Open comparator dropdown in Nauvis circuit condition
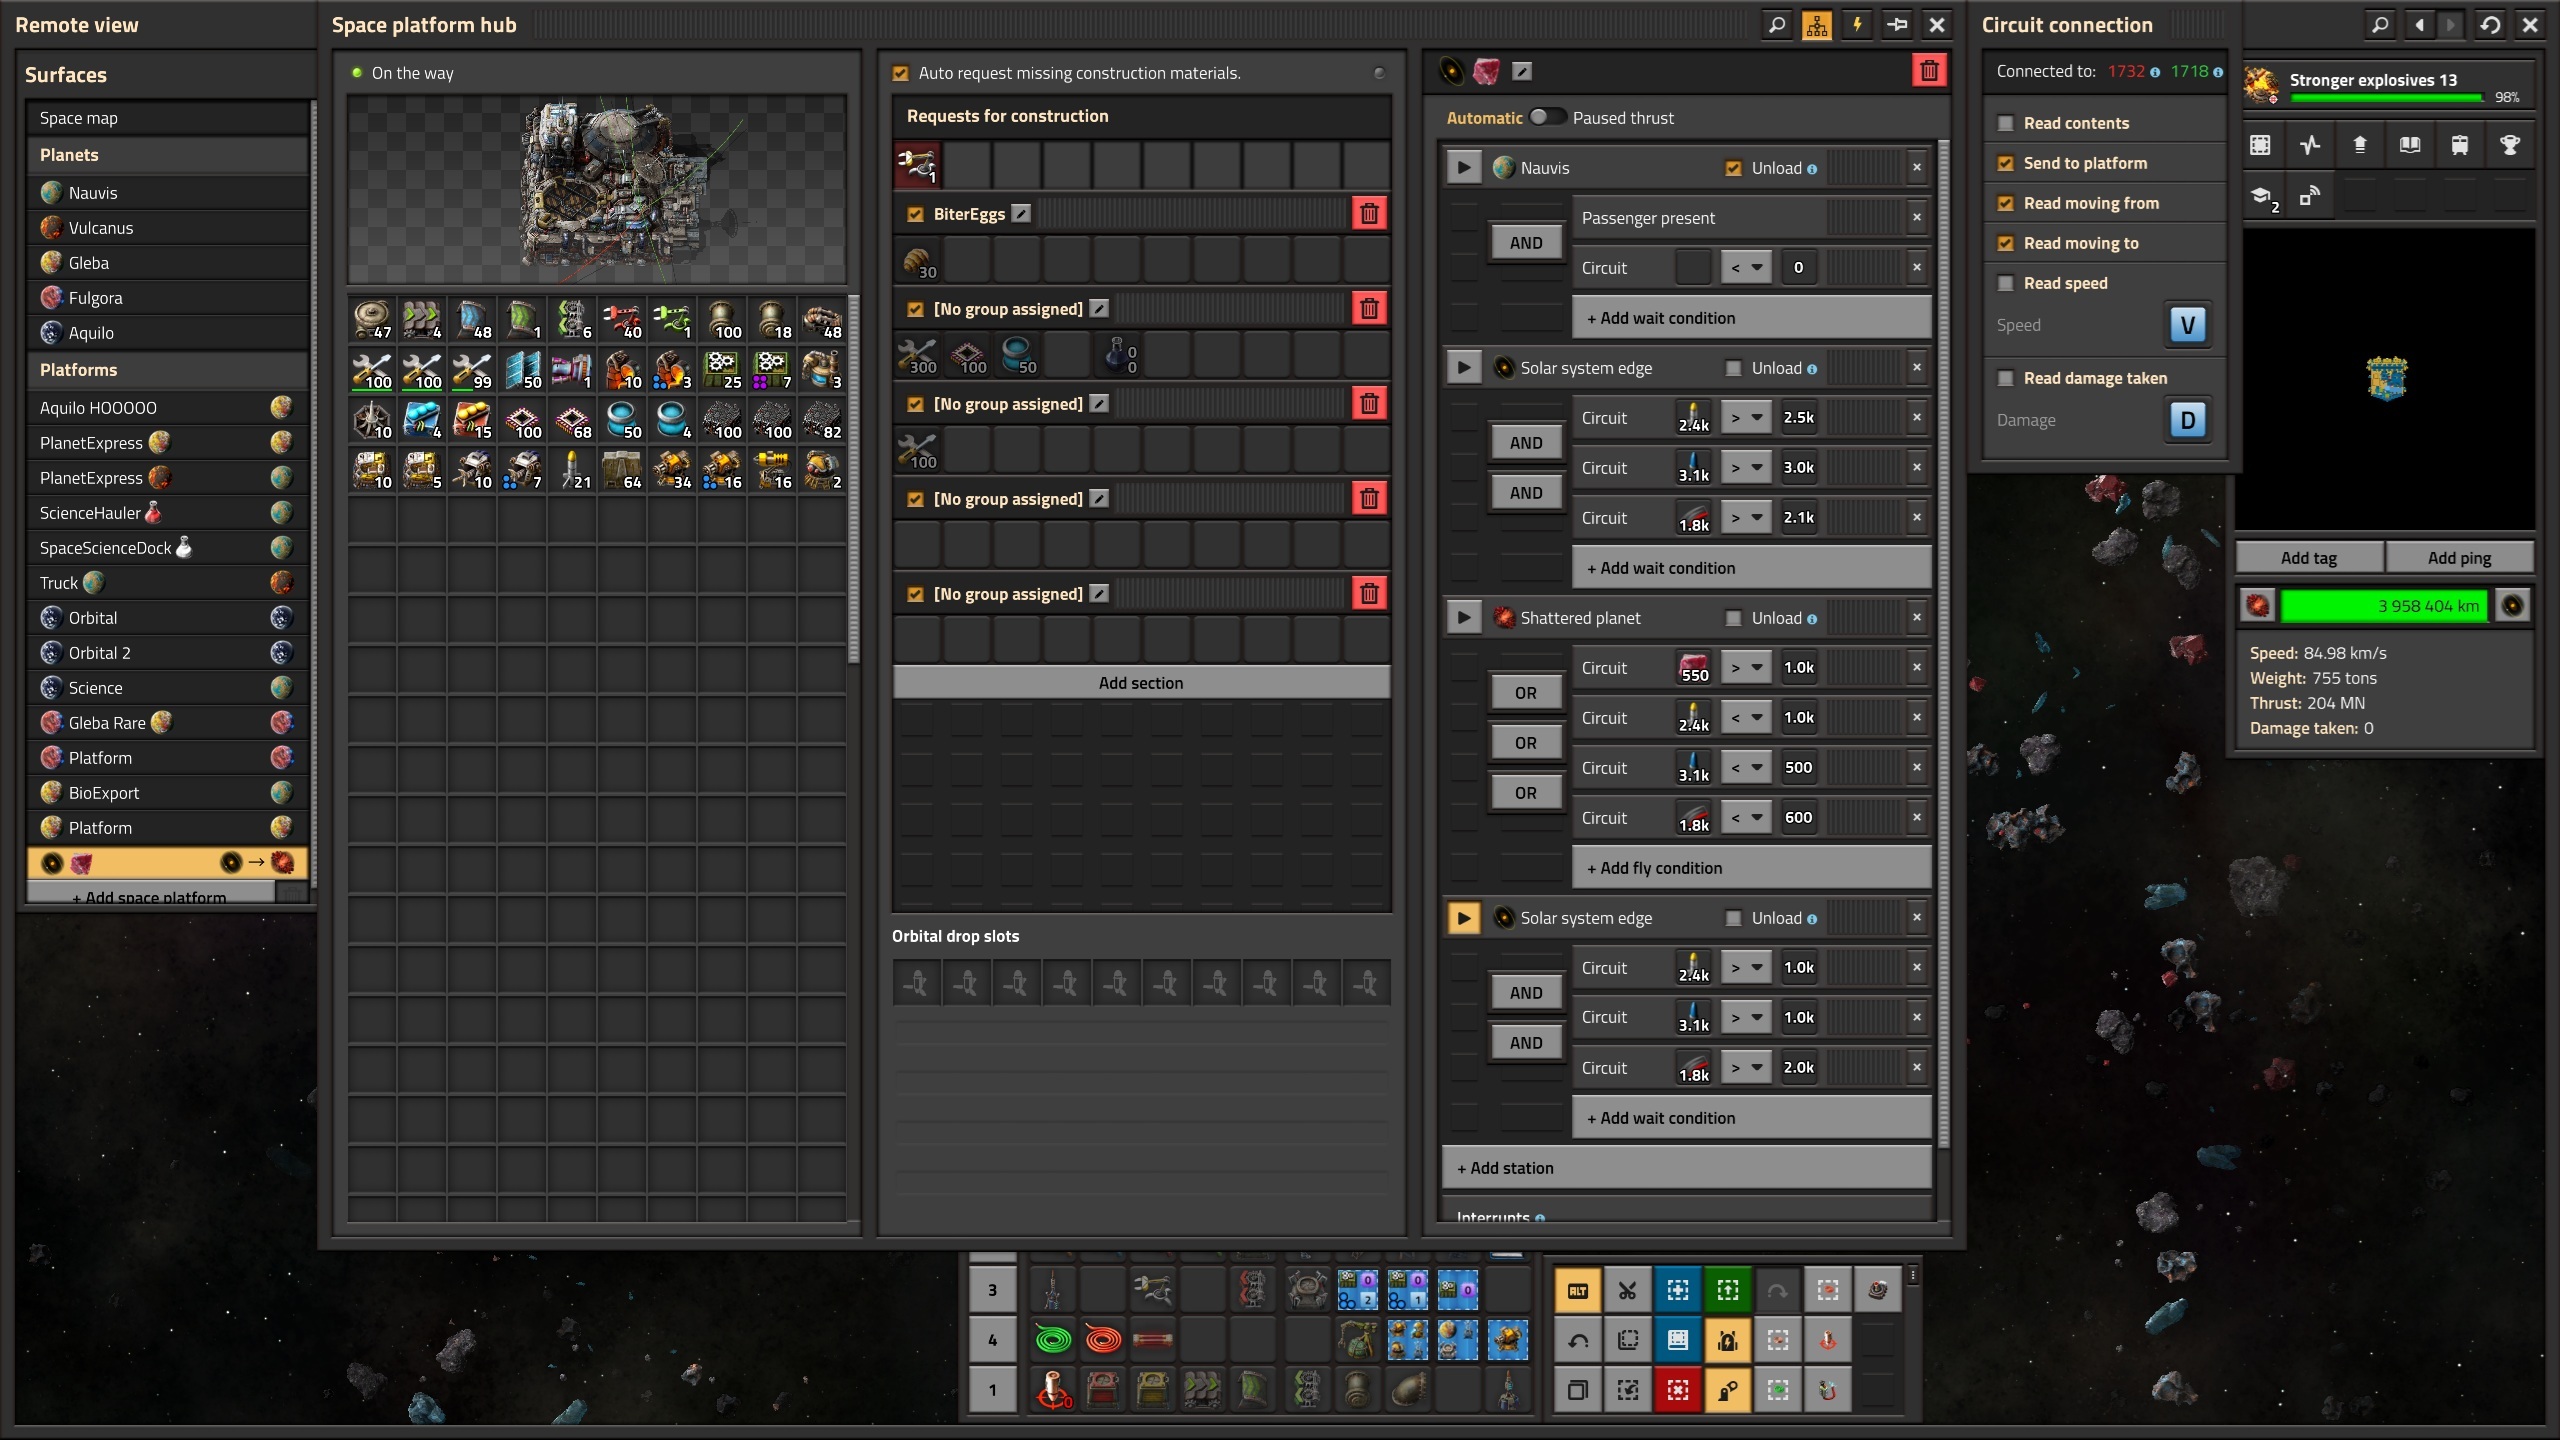2560x1440 pixels. pos(1747,268)
